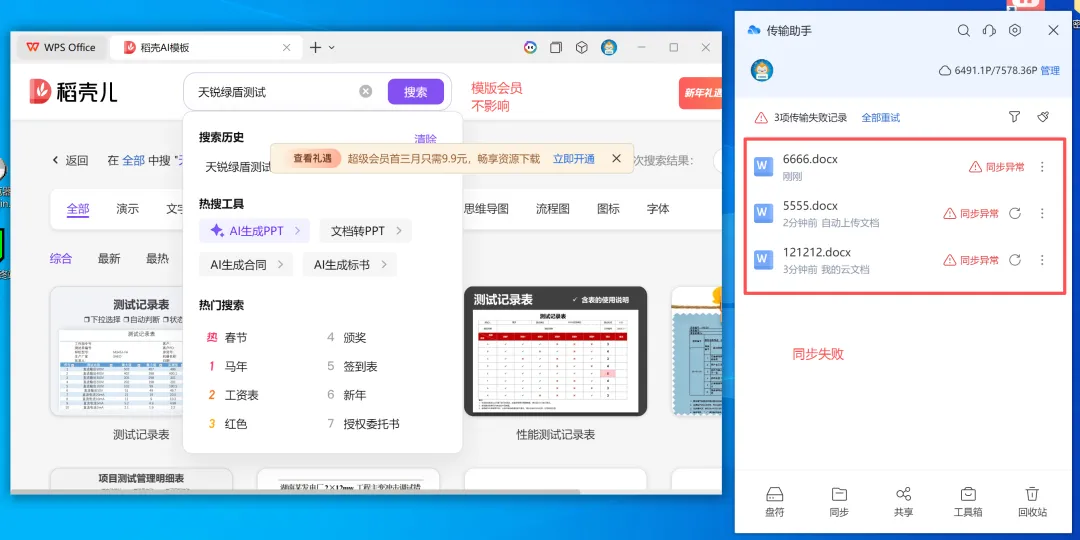Screen dimensions: 1080x540
Task: Open 工具箱 at the bottom of 传输助手
Action: 968,502
